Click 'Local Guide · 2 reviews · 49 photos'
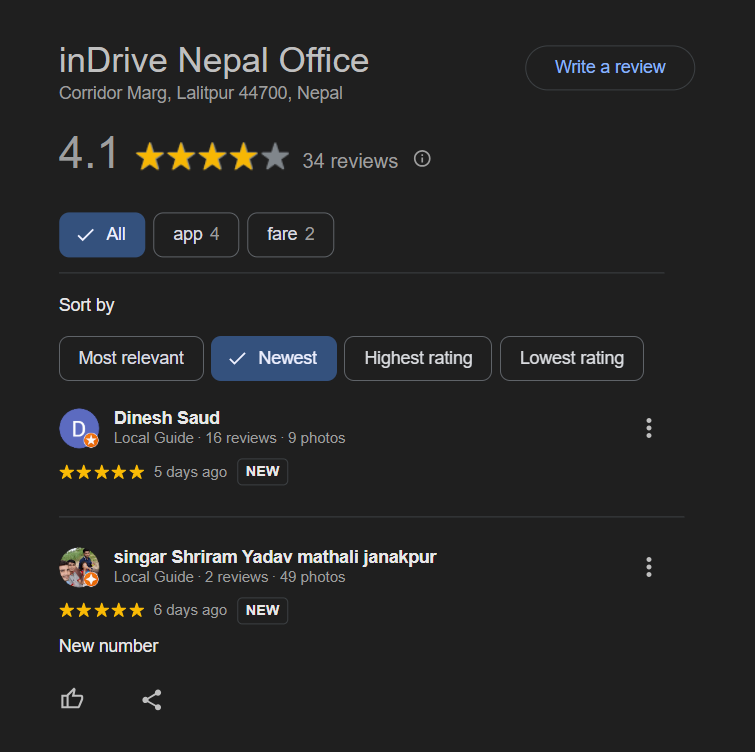 click(x=230, y=577)
